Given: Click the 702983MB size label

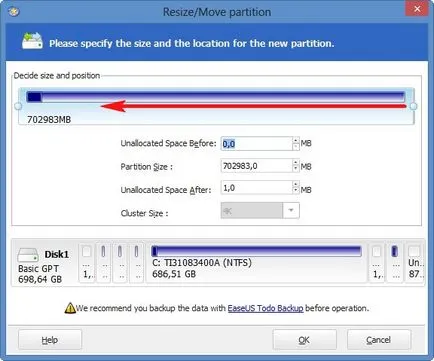Looking at the screenshot, I should (x=49, y=119).
